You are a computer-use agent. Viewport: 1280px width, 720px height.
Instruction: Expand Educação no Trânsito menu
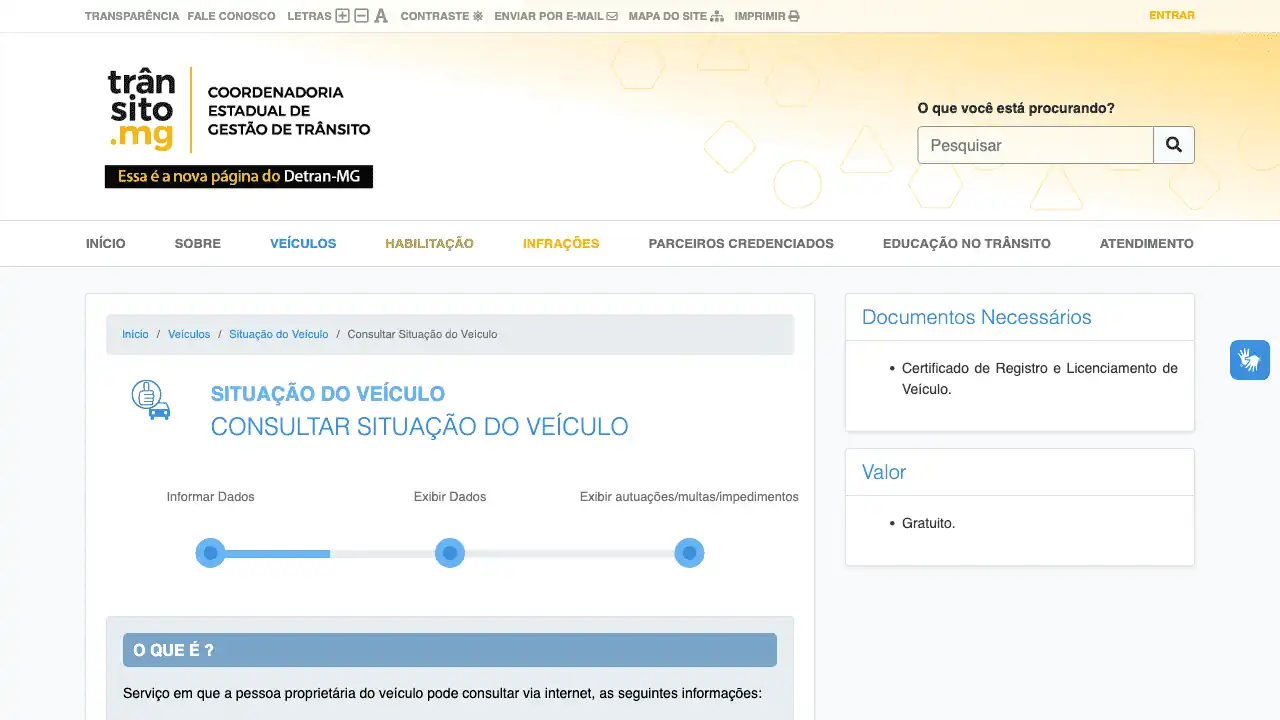coord(966,243)
